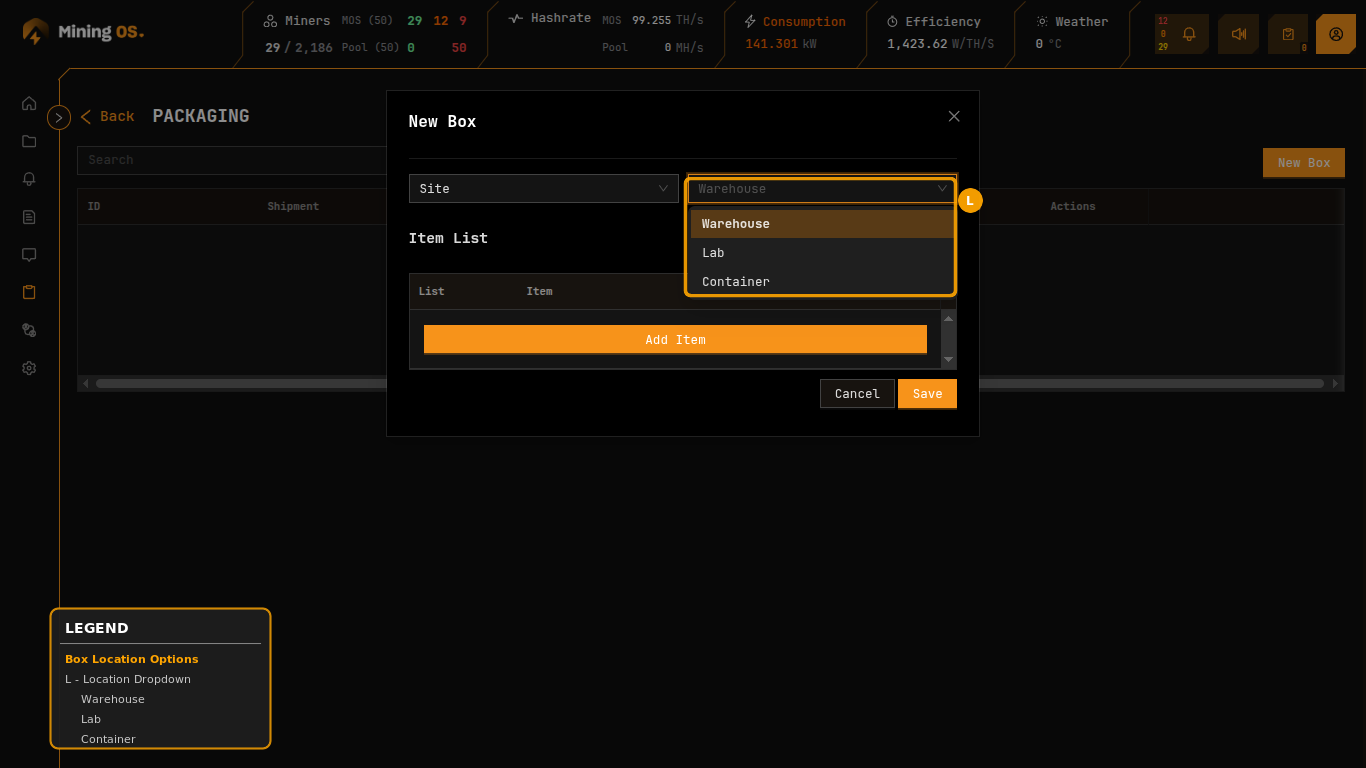1366x768 pixels.
Task: Select the highlighted Packaging clipboard icon
Action: click(x=29, y=292)
